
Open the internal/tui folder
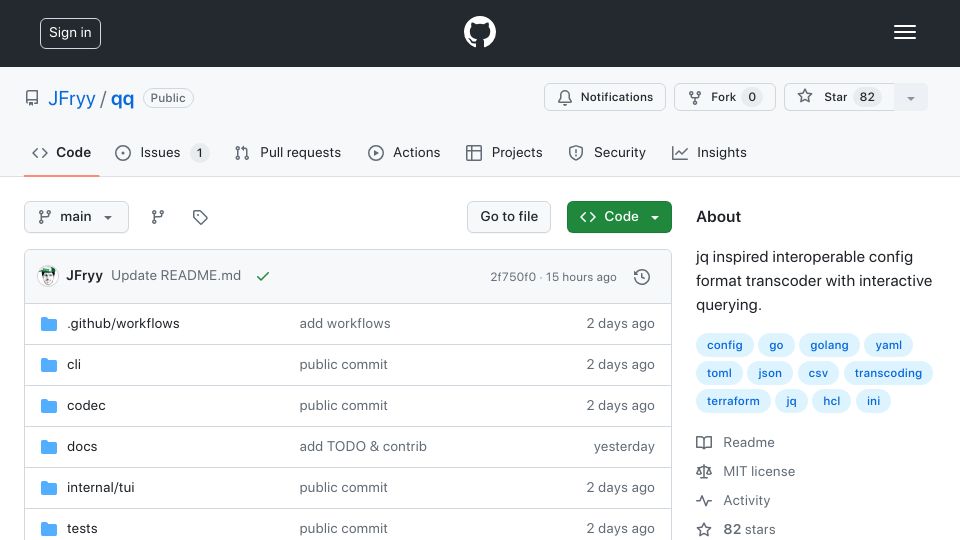[x=100, y=487]
